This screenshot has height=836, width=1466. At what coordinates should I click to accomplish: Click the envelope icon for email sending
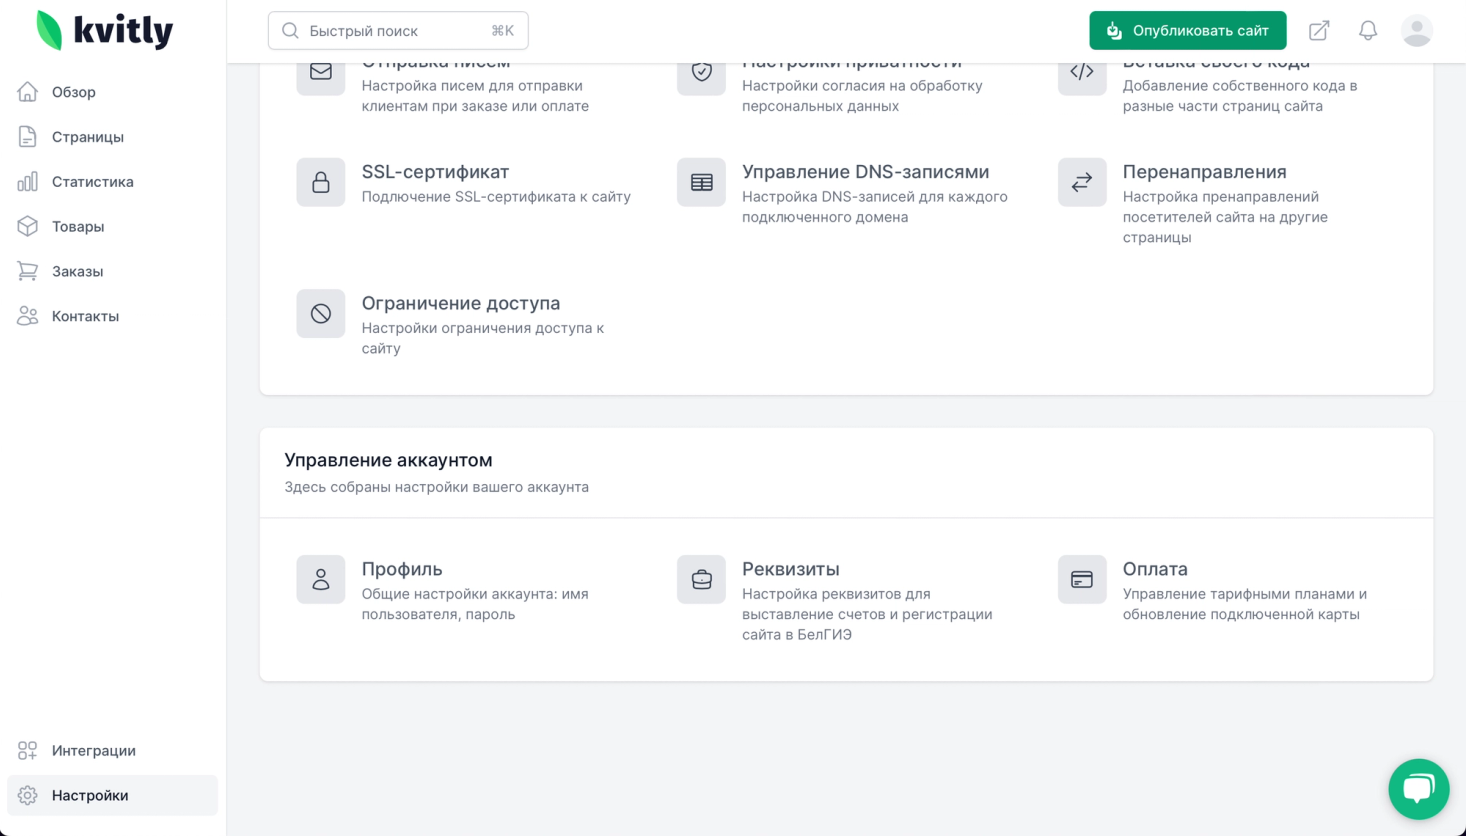(x=321, y=74)
